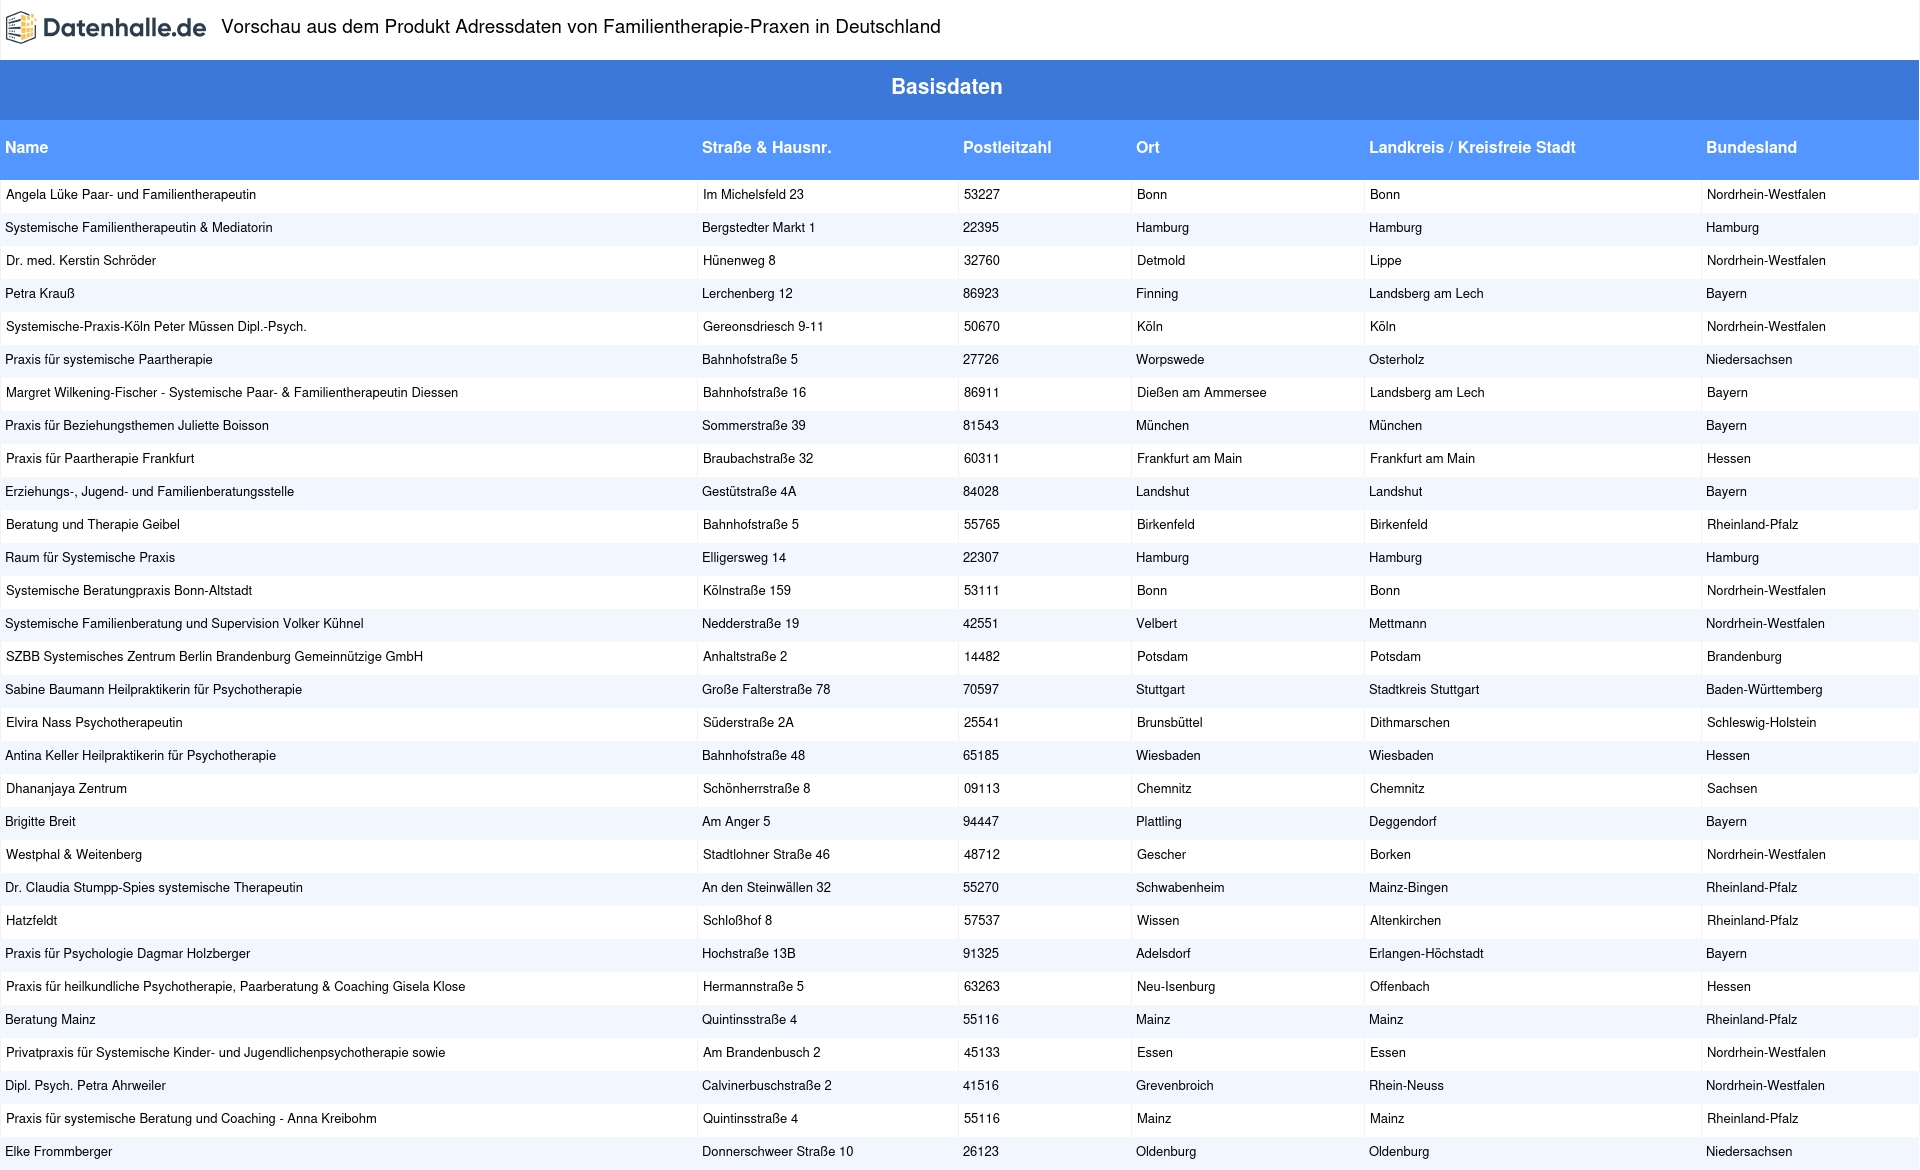Select Angela Lüke Paar- und Familientherapeutin entry
This screenshot has height=1170, width=1920.
pyautogui.click(x=131, y=195)
